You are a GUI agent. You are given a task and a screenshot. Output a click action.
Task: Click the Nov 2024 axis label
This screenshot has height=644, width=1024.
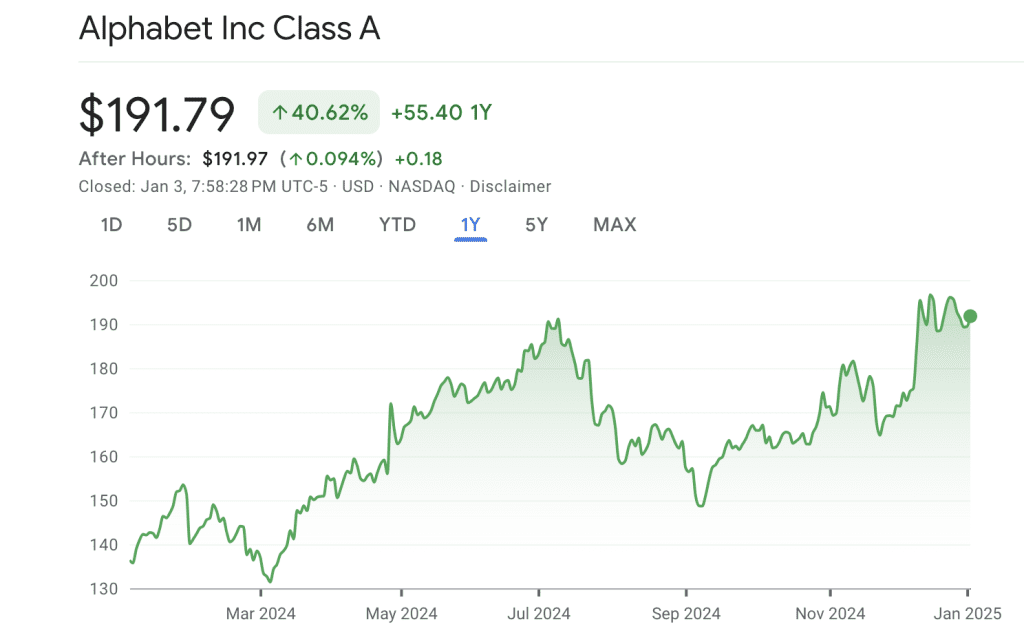coord(830,613)
